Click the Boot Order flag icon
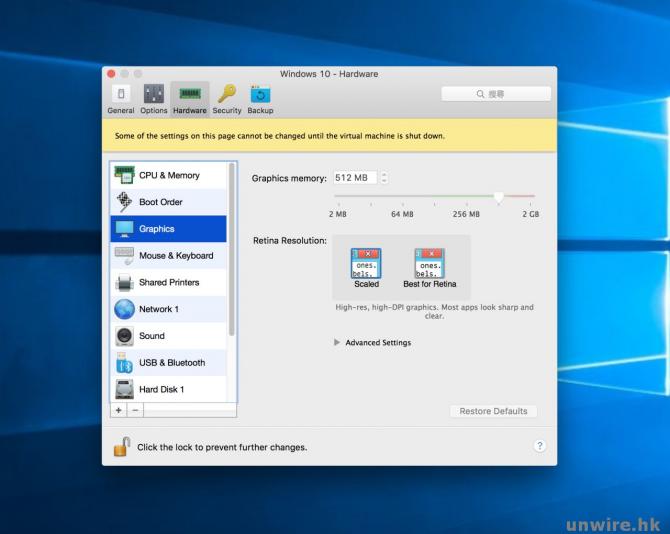This screenshot has width=670, height=534. click(x=124, y=202)
